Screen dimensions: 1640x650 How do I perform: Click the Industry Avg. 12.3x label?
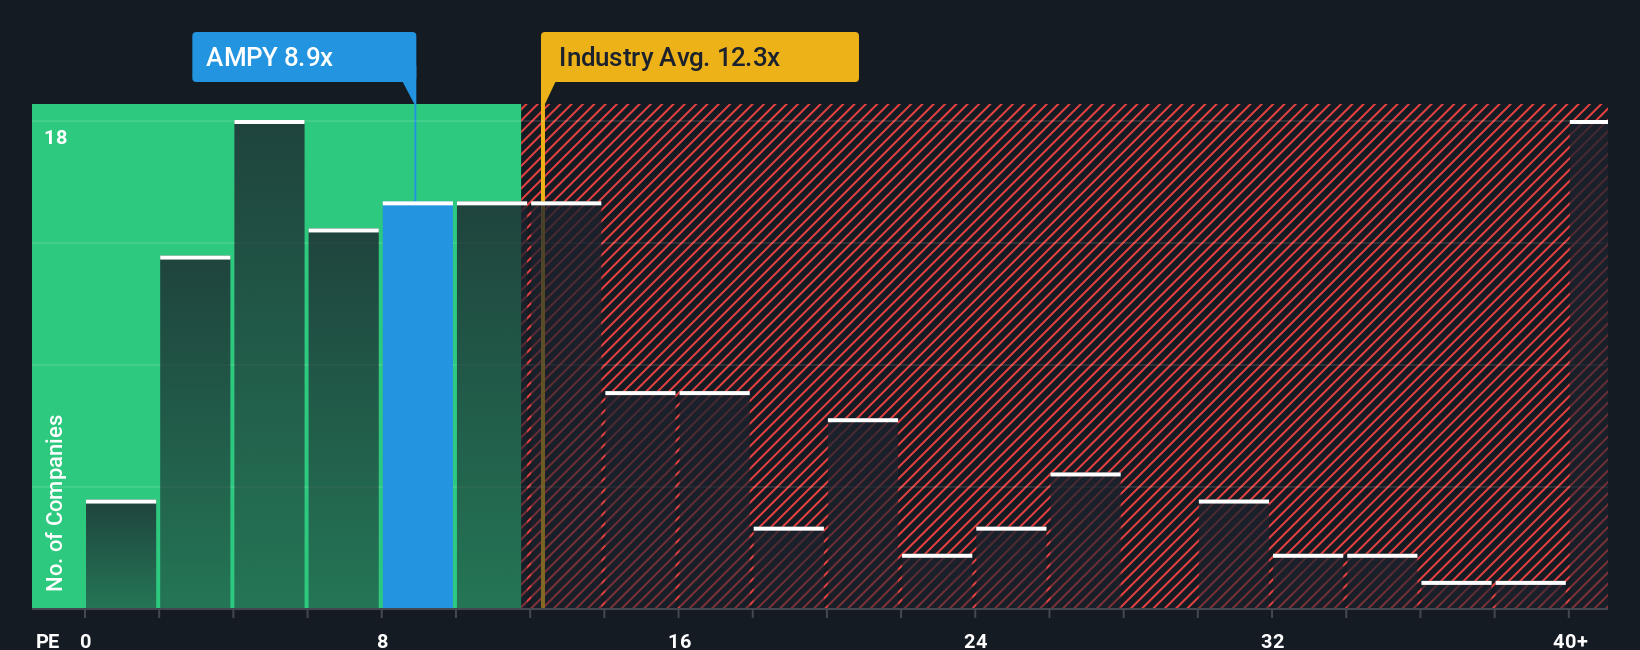click(699, 57)
